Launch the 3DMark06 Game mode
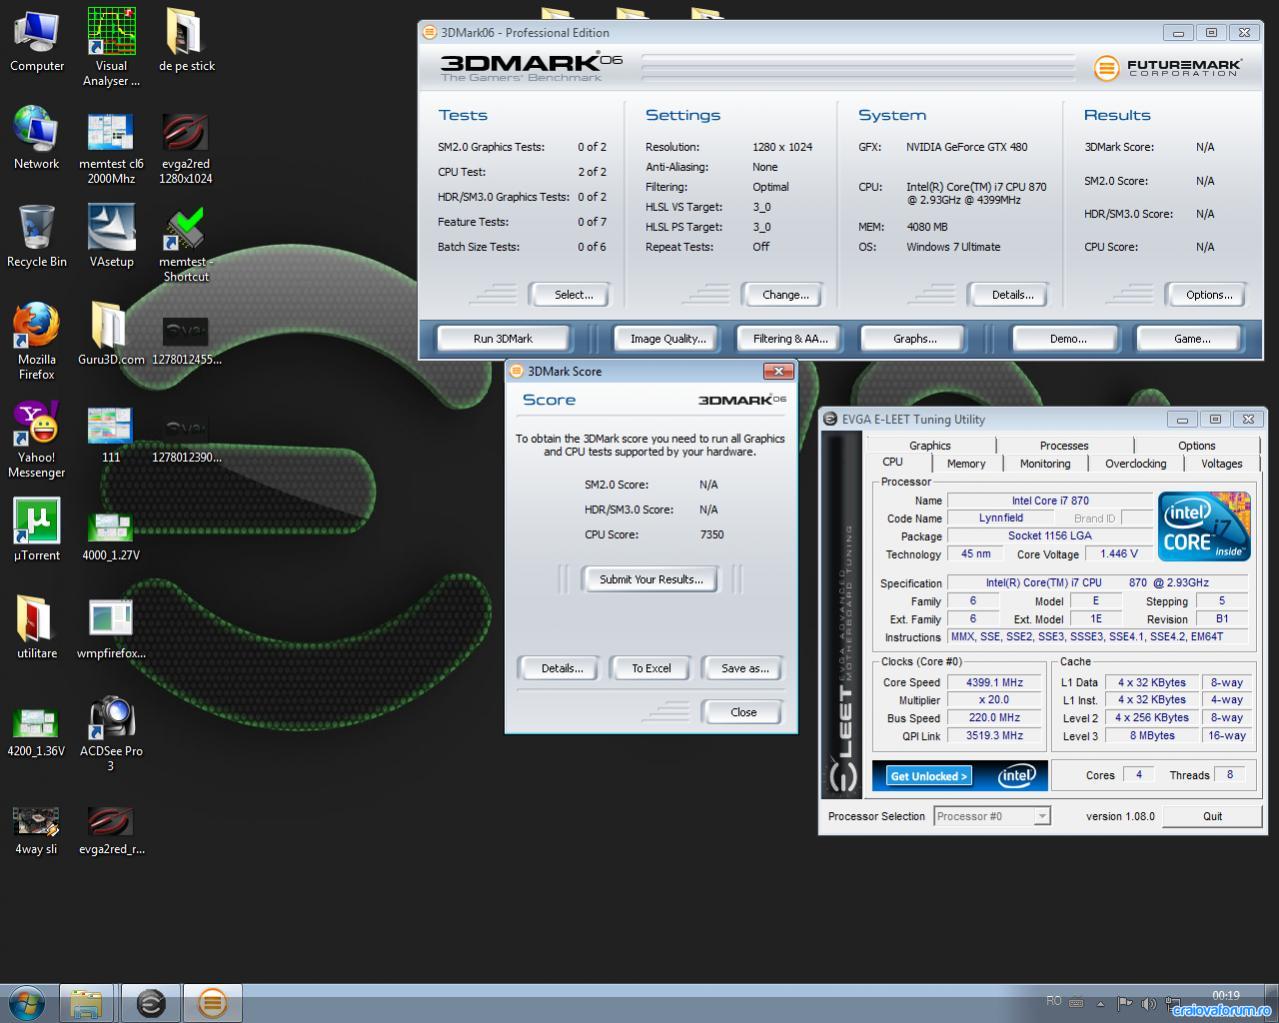 click(x=1192, y=338)
